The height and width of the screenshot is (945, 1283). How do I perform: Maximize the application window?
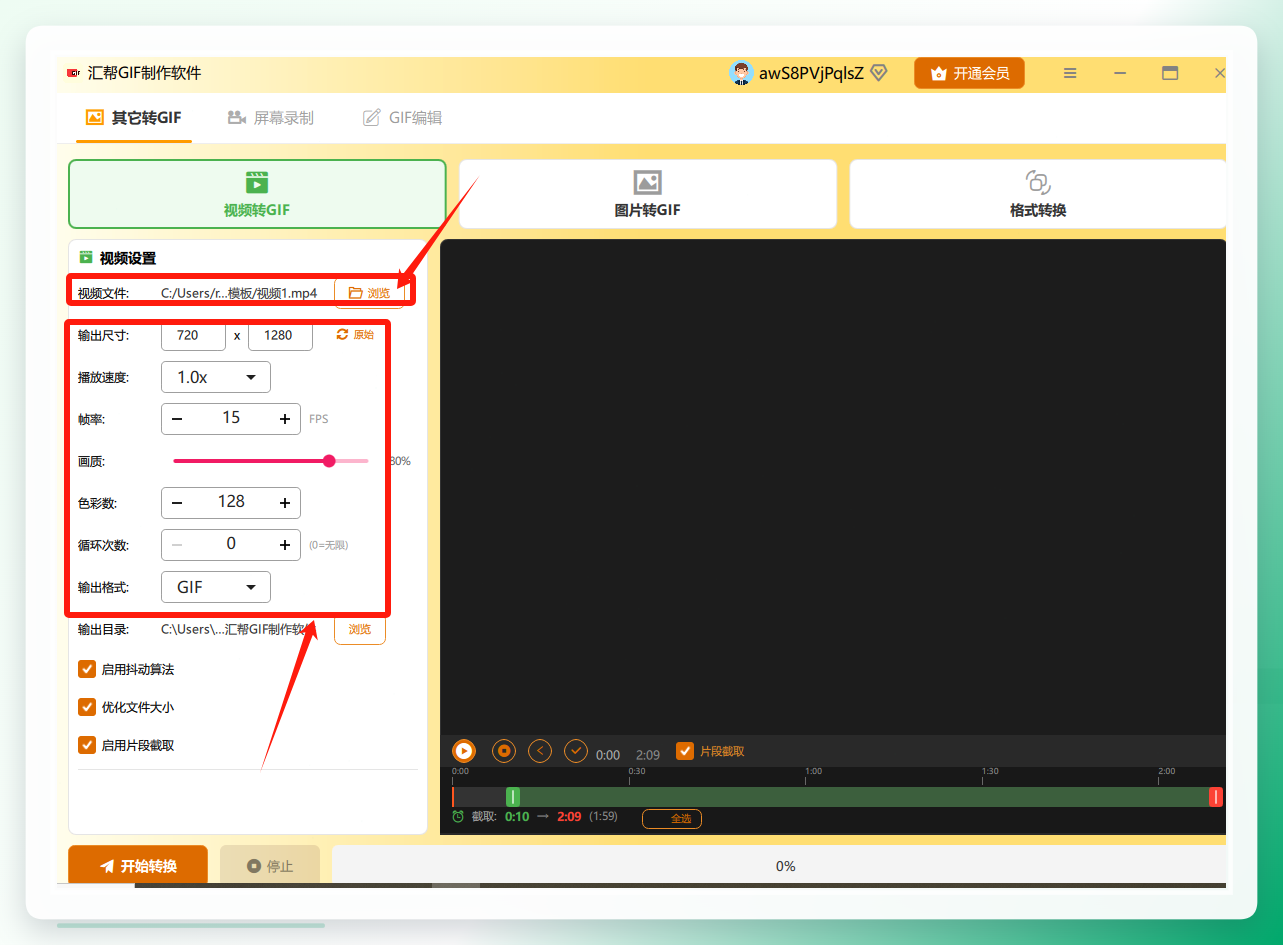[x=1170, y=73]
